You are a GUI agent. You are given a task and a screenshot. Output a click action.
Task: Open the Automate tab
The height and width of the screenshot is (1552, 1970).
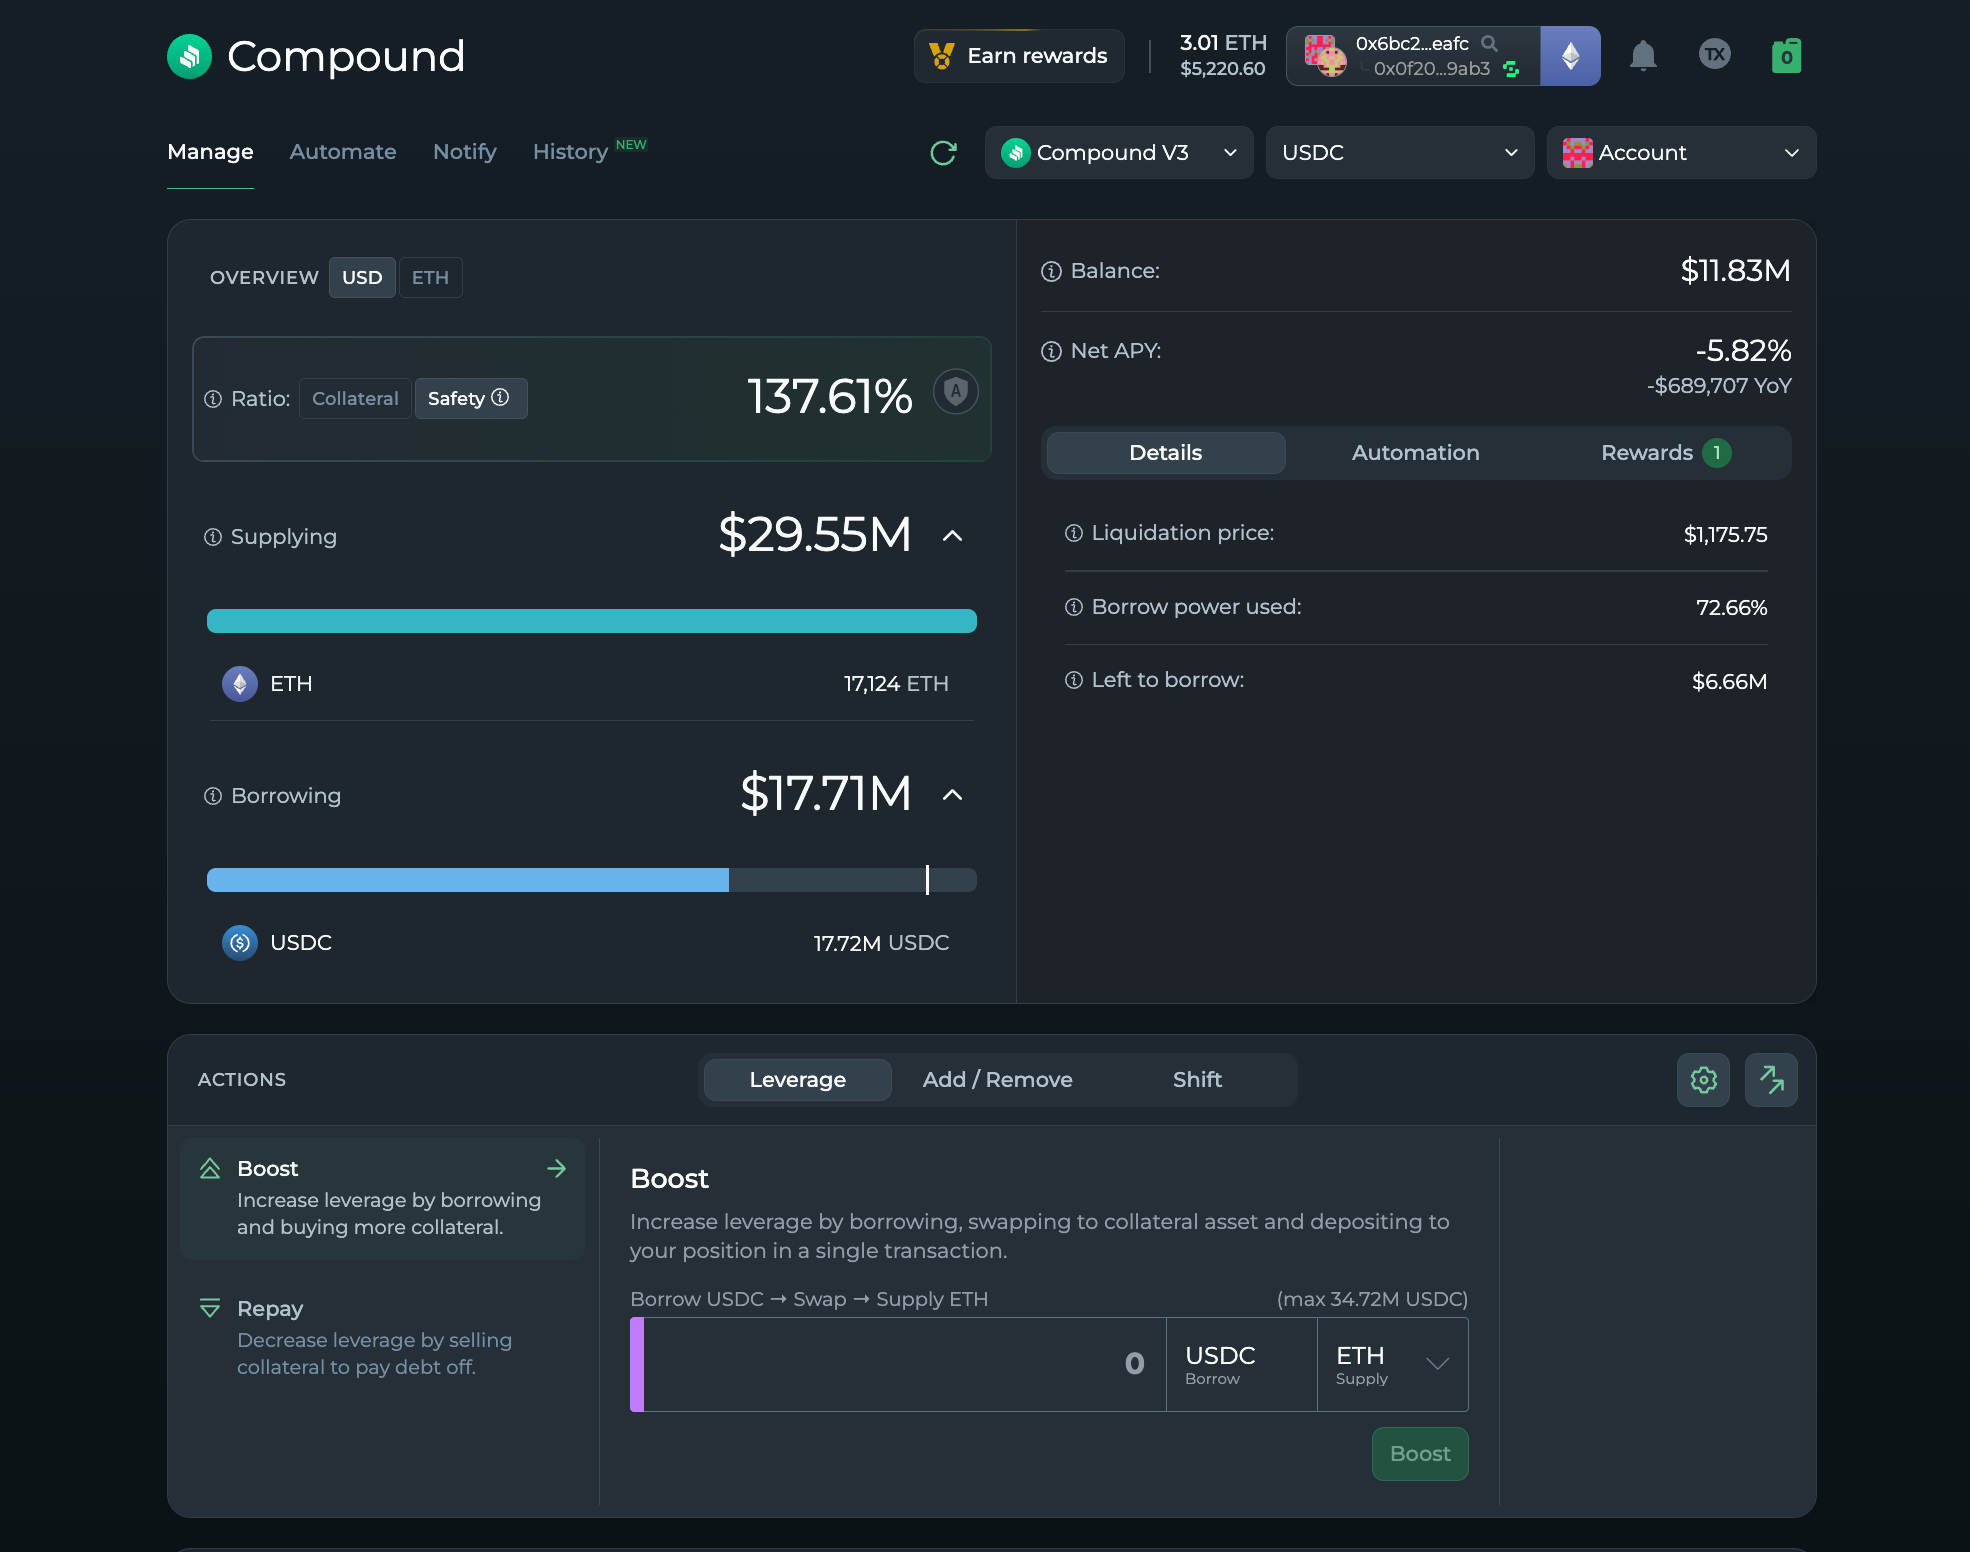coord(343,152)
